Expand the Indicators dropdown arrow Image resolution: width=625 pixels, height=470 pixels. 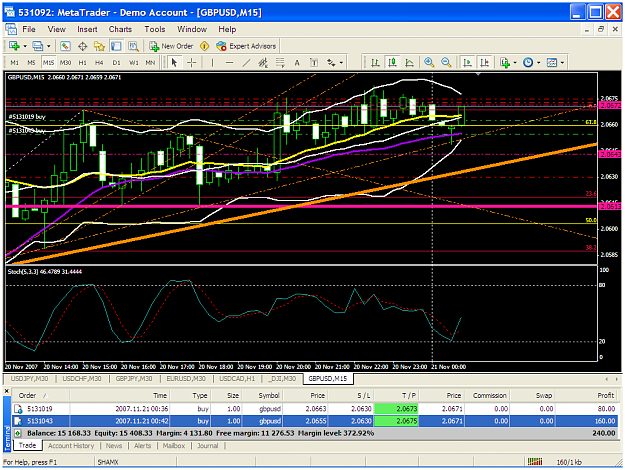pyautogui.click(x=515, y=63)
